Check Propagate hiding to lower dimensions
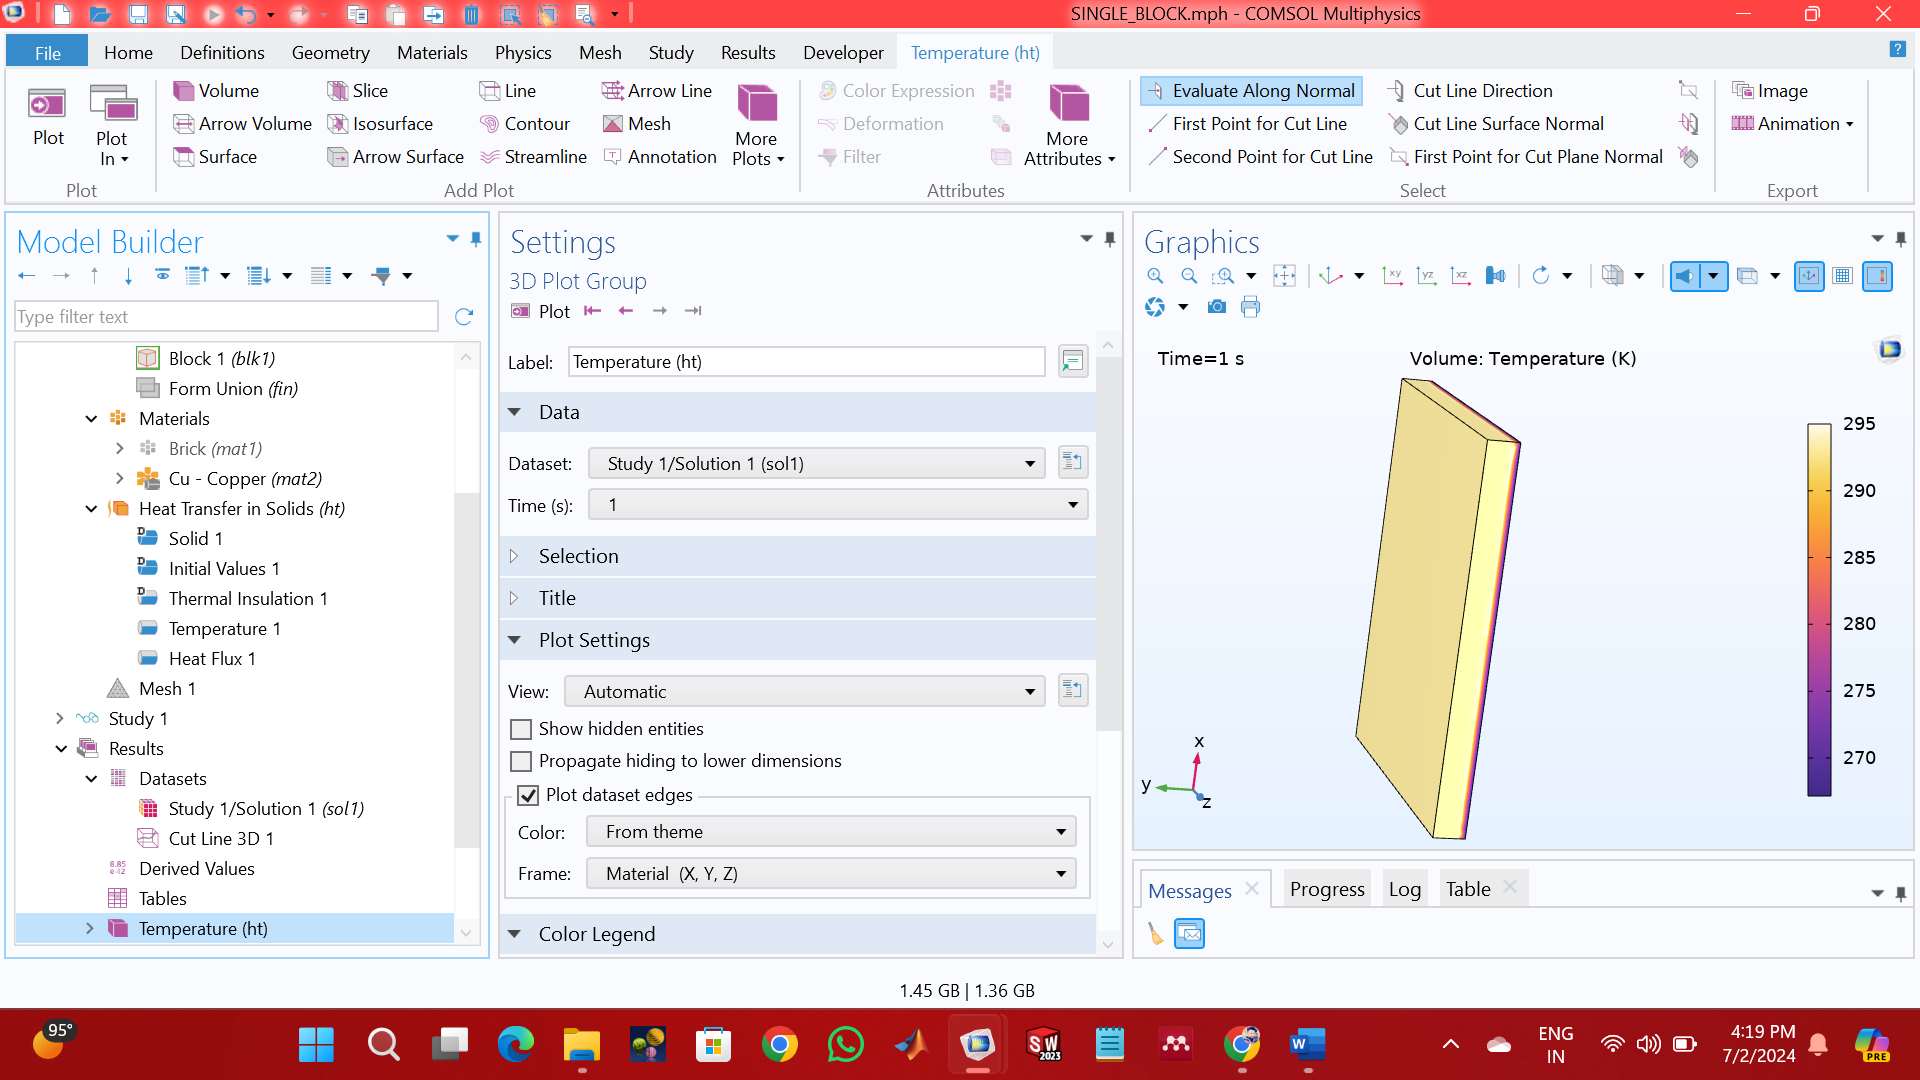The width and height of the screenshot is (1920, 1080). tap(521, 761)
